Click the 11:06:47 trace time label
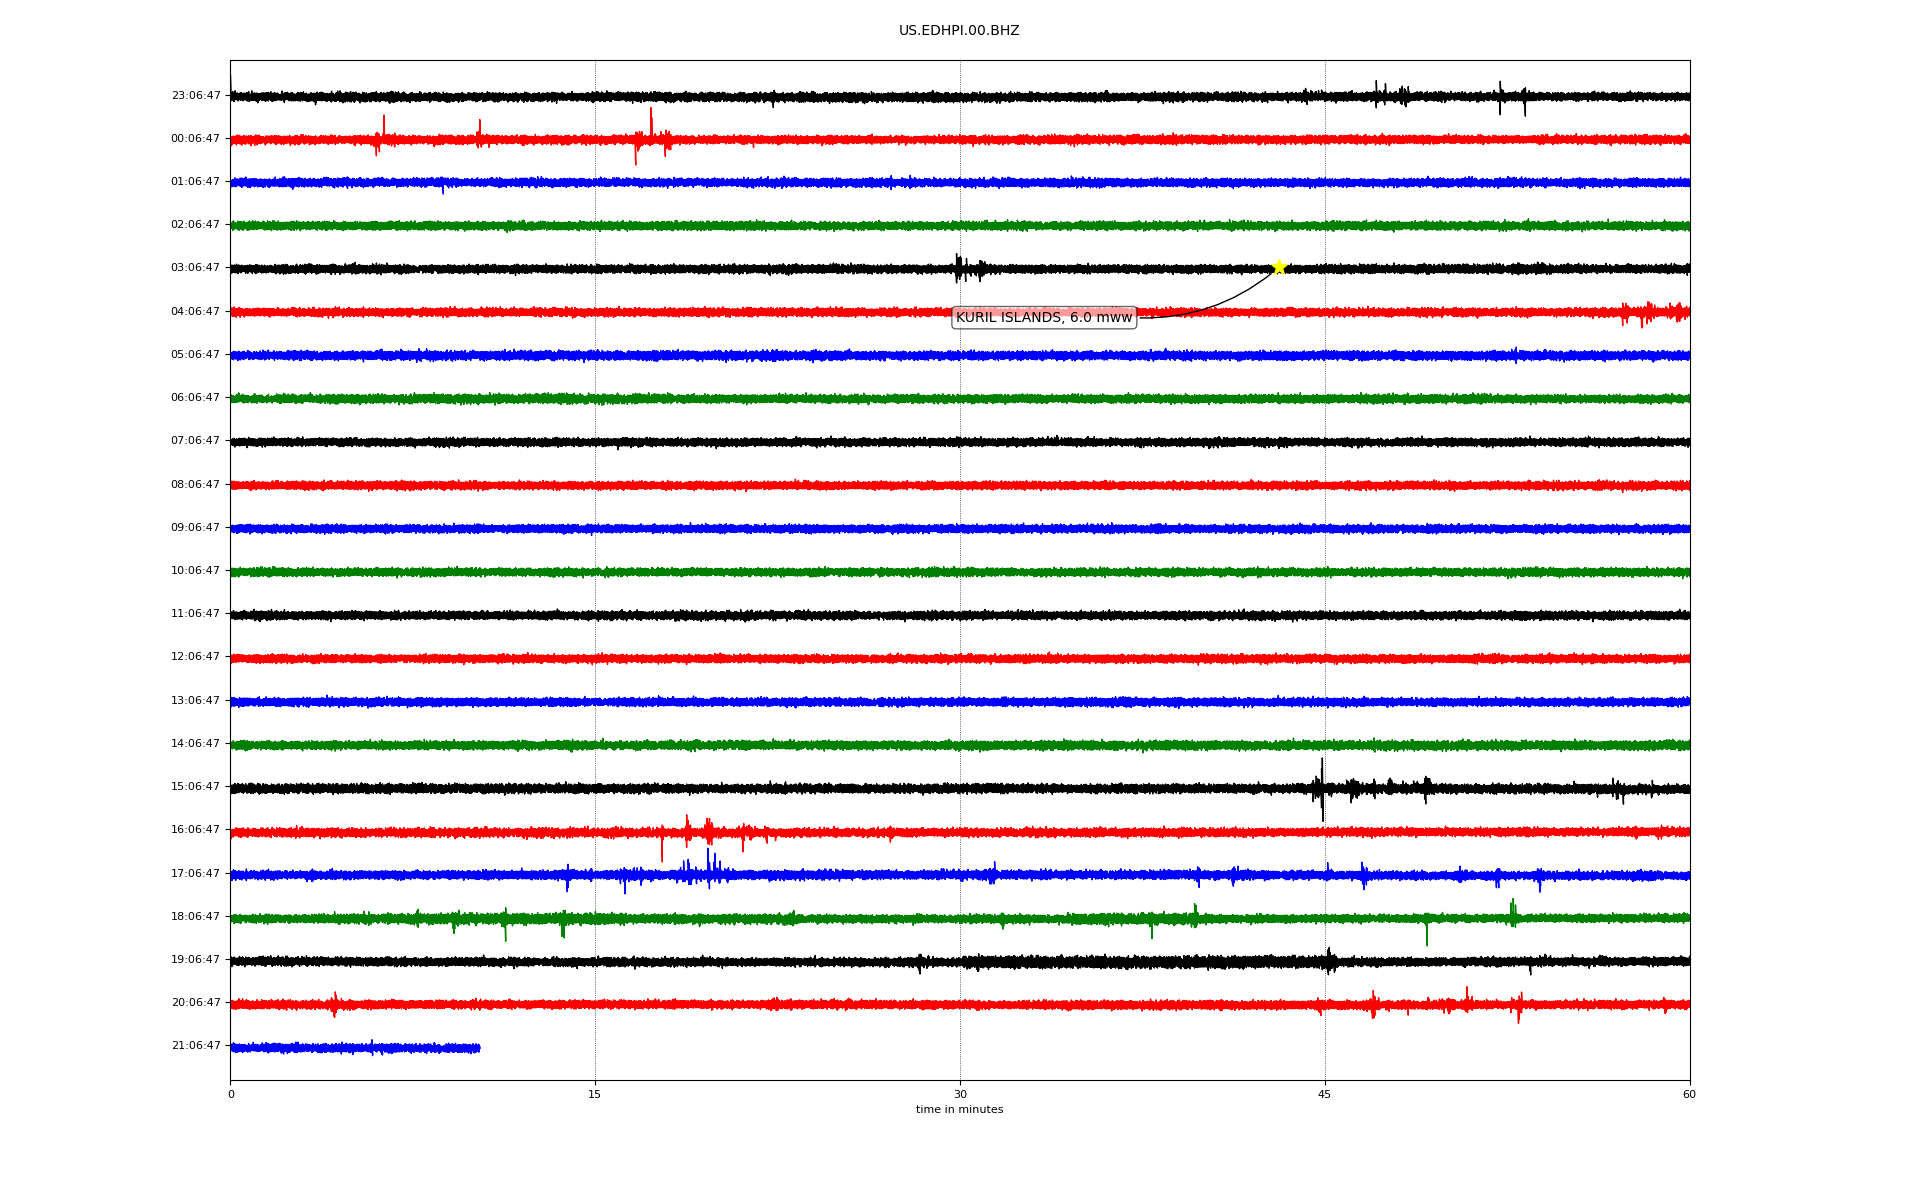The width and height of the screenshot is (1920, 1200). tap(196, 614)
